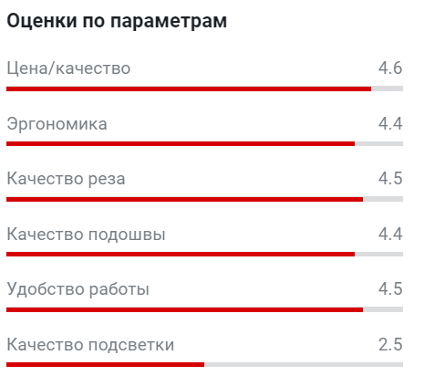Select the 'Эргономика' parameter label
Viewport: 424px width, 377px height.
coord(57,125)
